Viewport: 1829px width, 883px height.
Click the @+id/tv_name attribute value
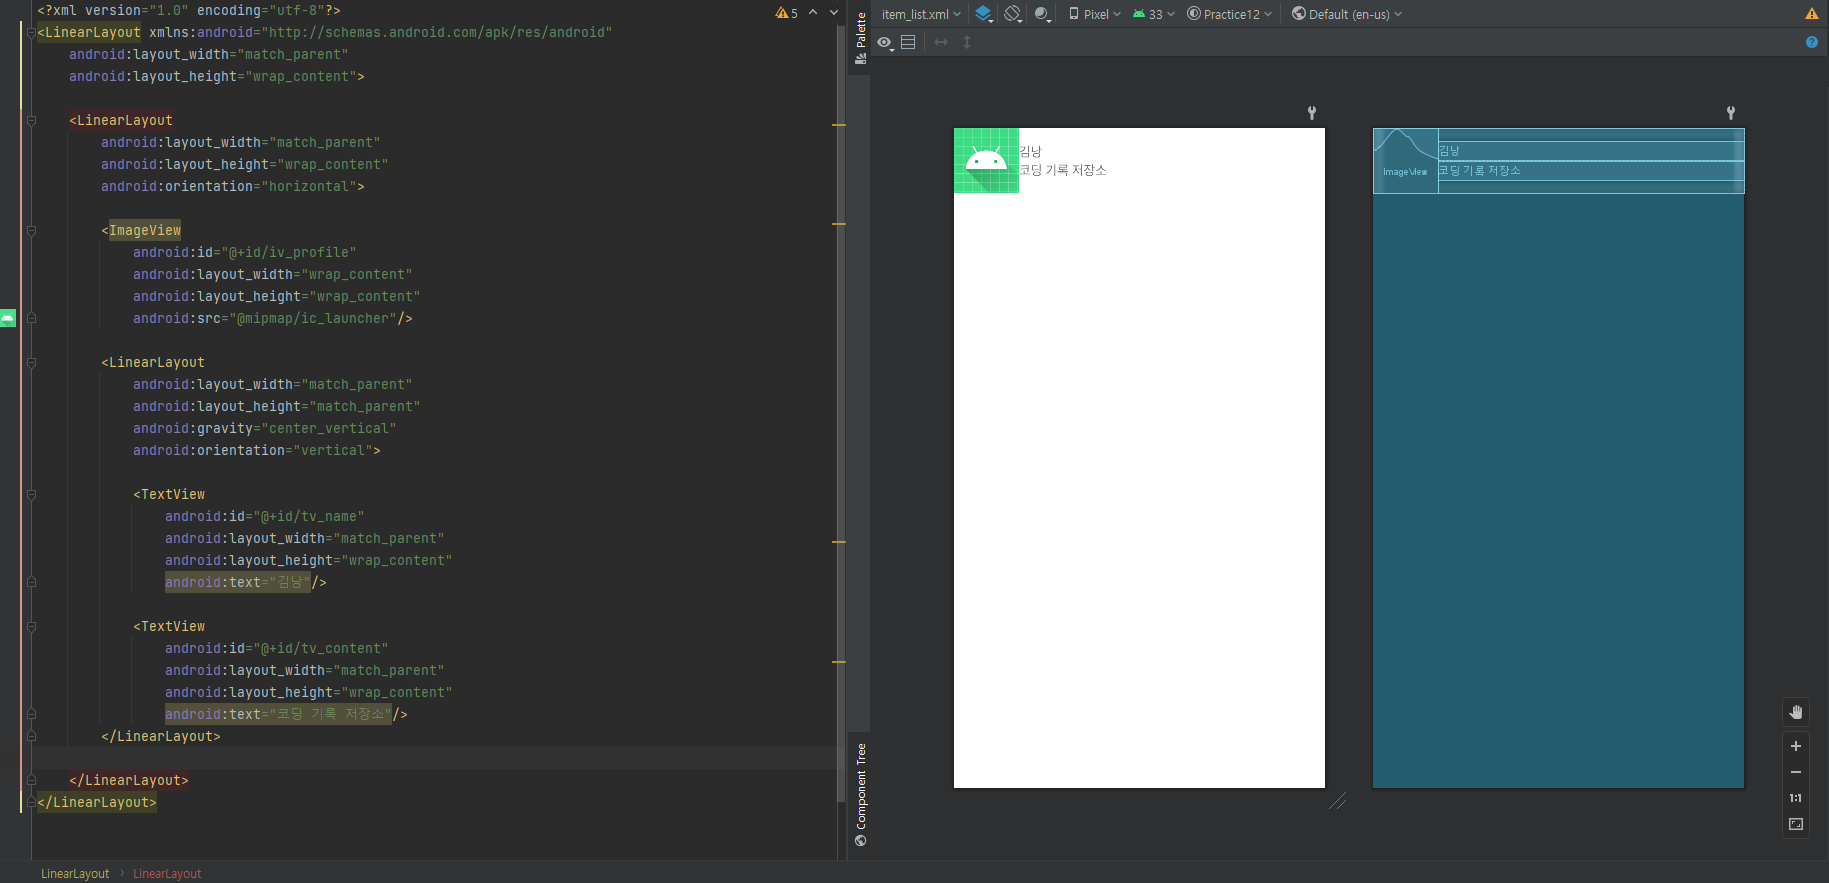[309, 517]
